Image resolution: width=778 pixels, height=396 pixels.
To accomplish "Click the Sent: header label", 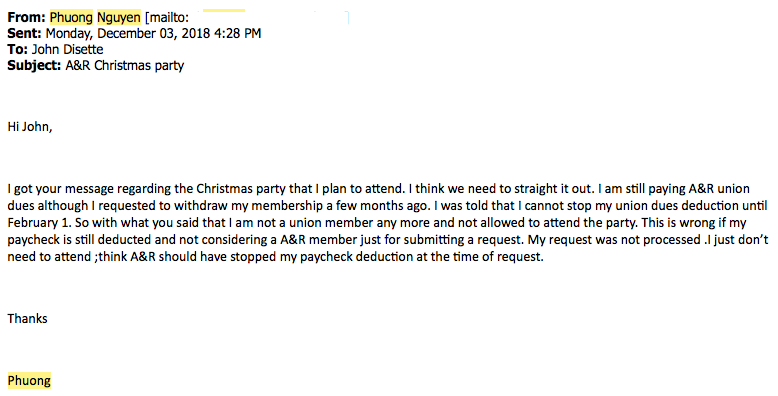I will [24, 34].
